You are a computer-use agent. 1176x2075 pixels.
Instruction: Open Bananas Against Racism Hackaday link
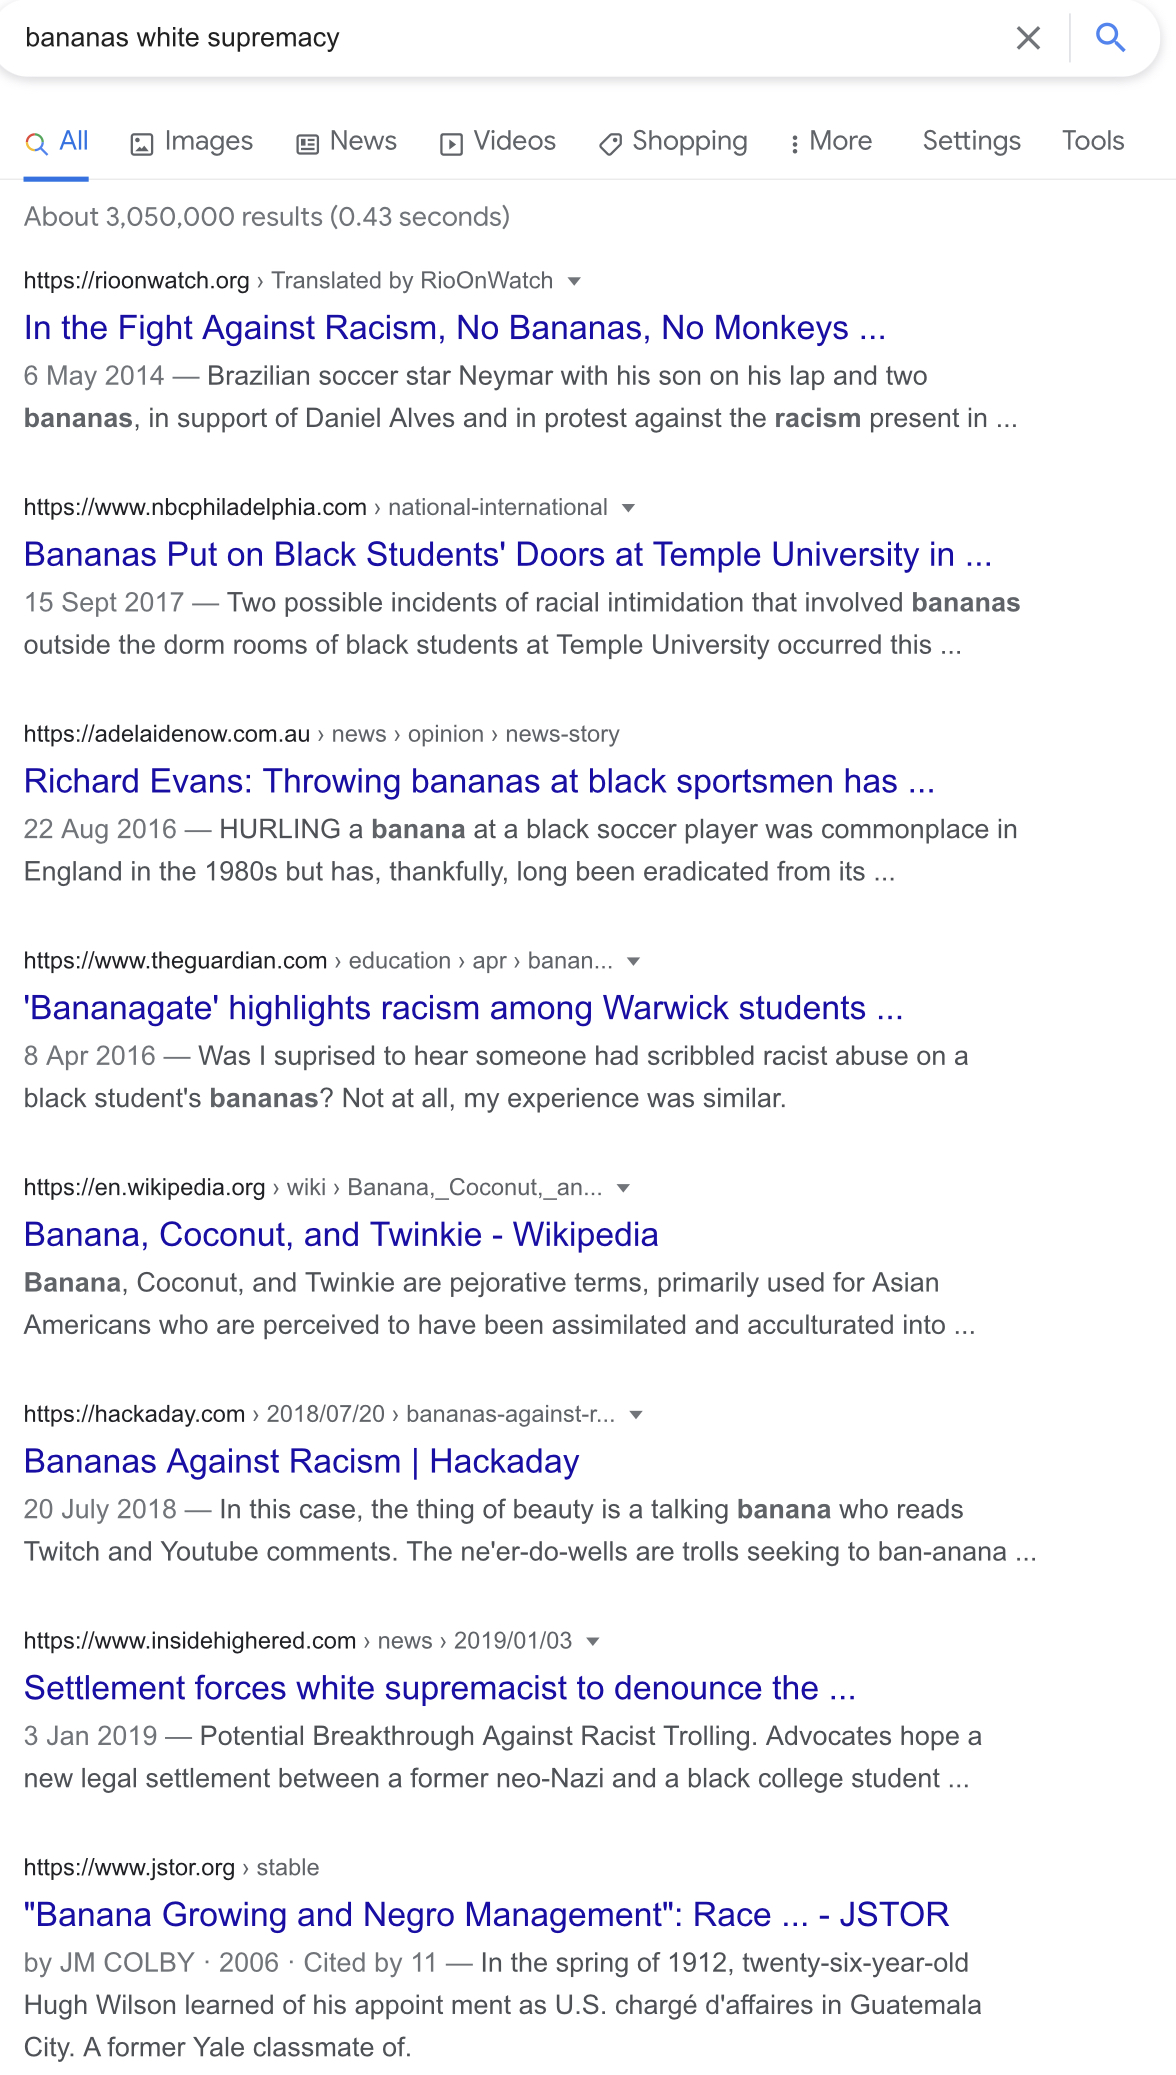coord(302,1462)
